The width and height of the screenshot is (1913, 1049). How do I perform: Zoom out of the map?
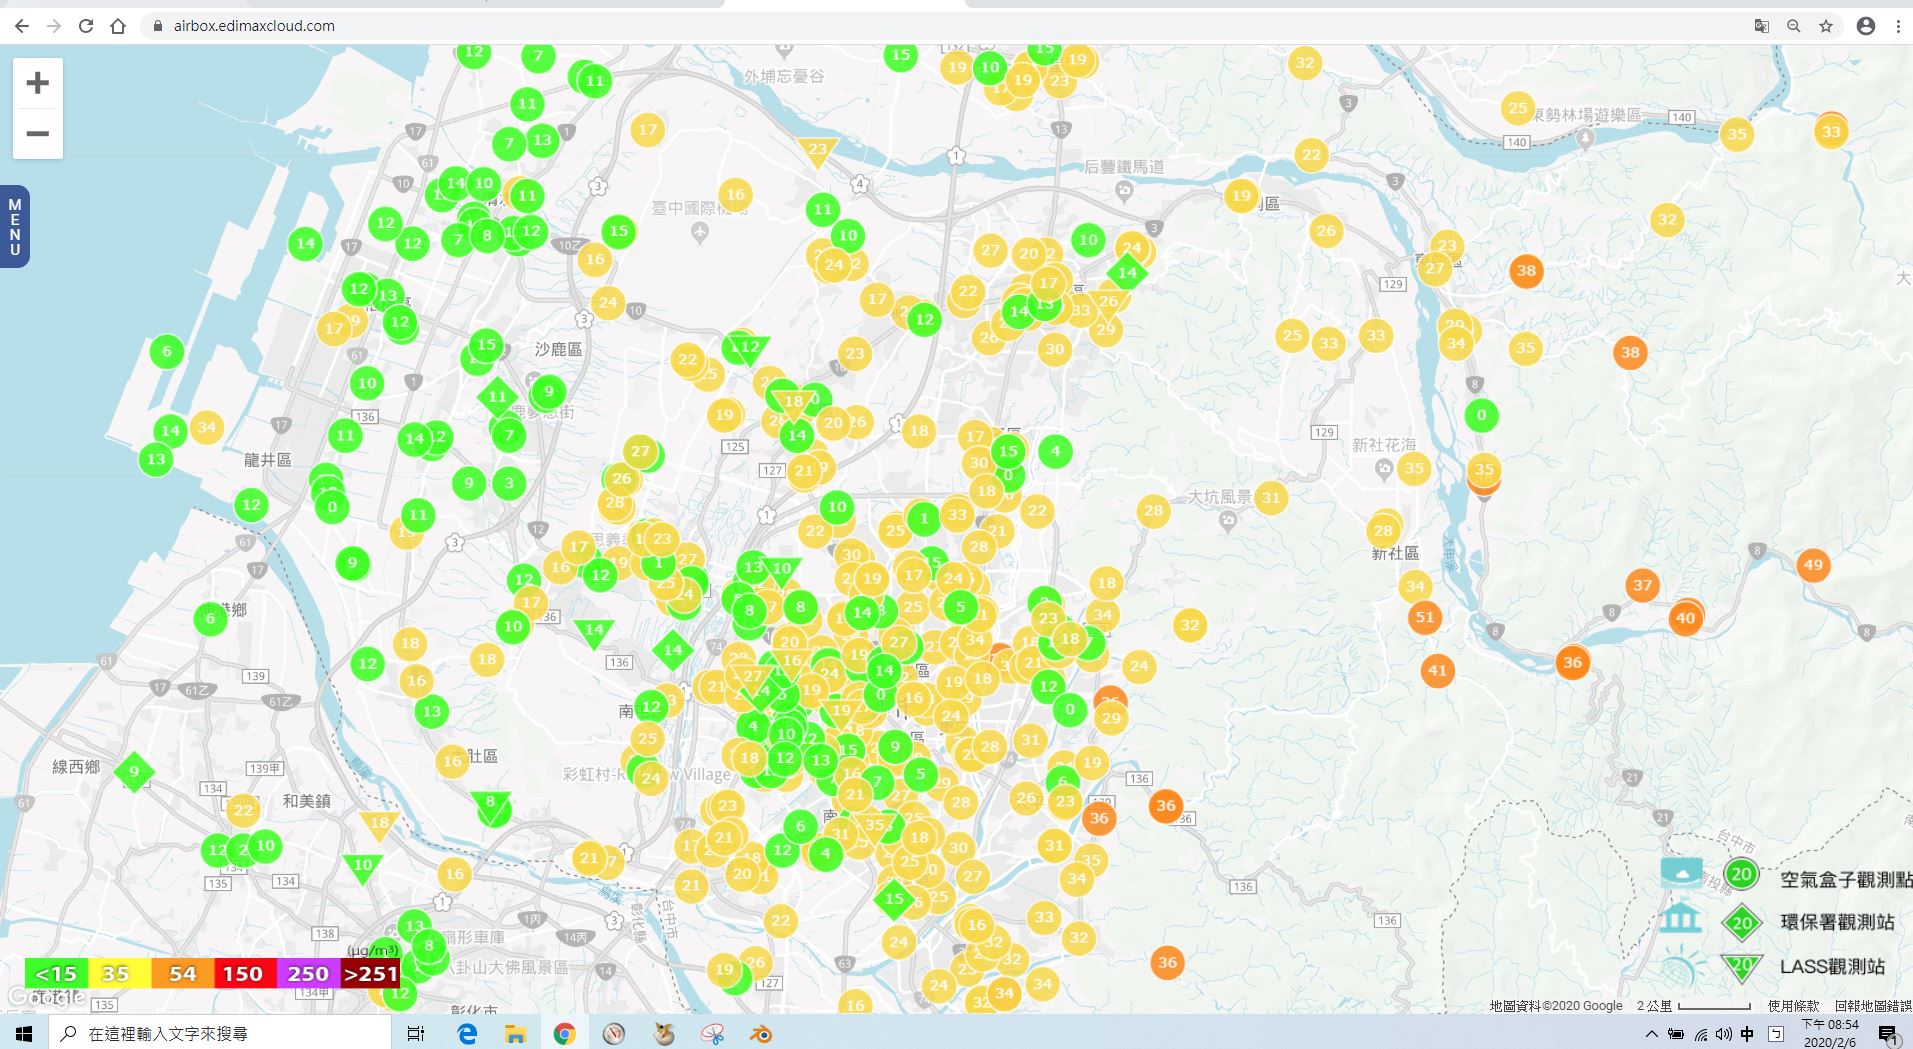(37, 134)
